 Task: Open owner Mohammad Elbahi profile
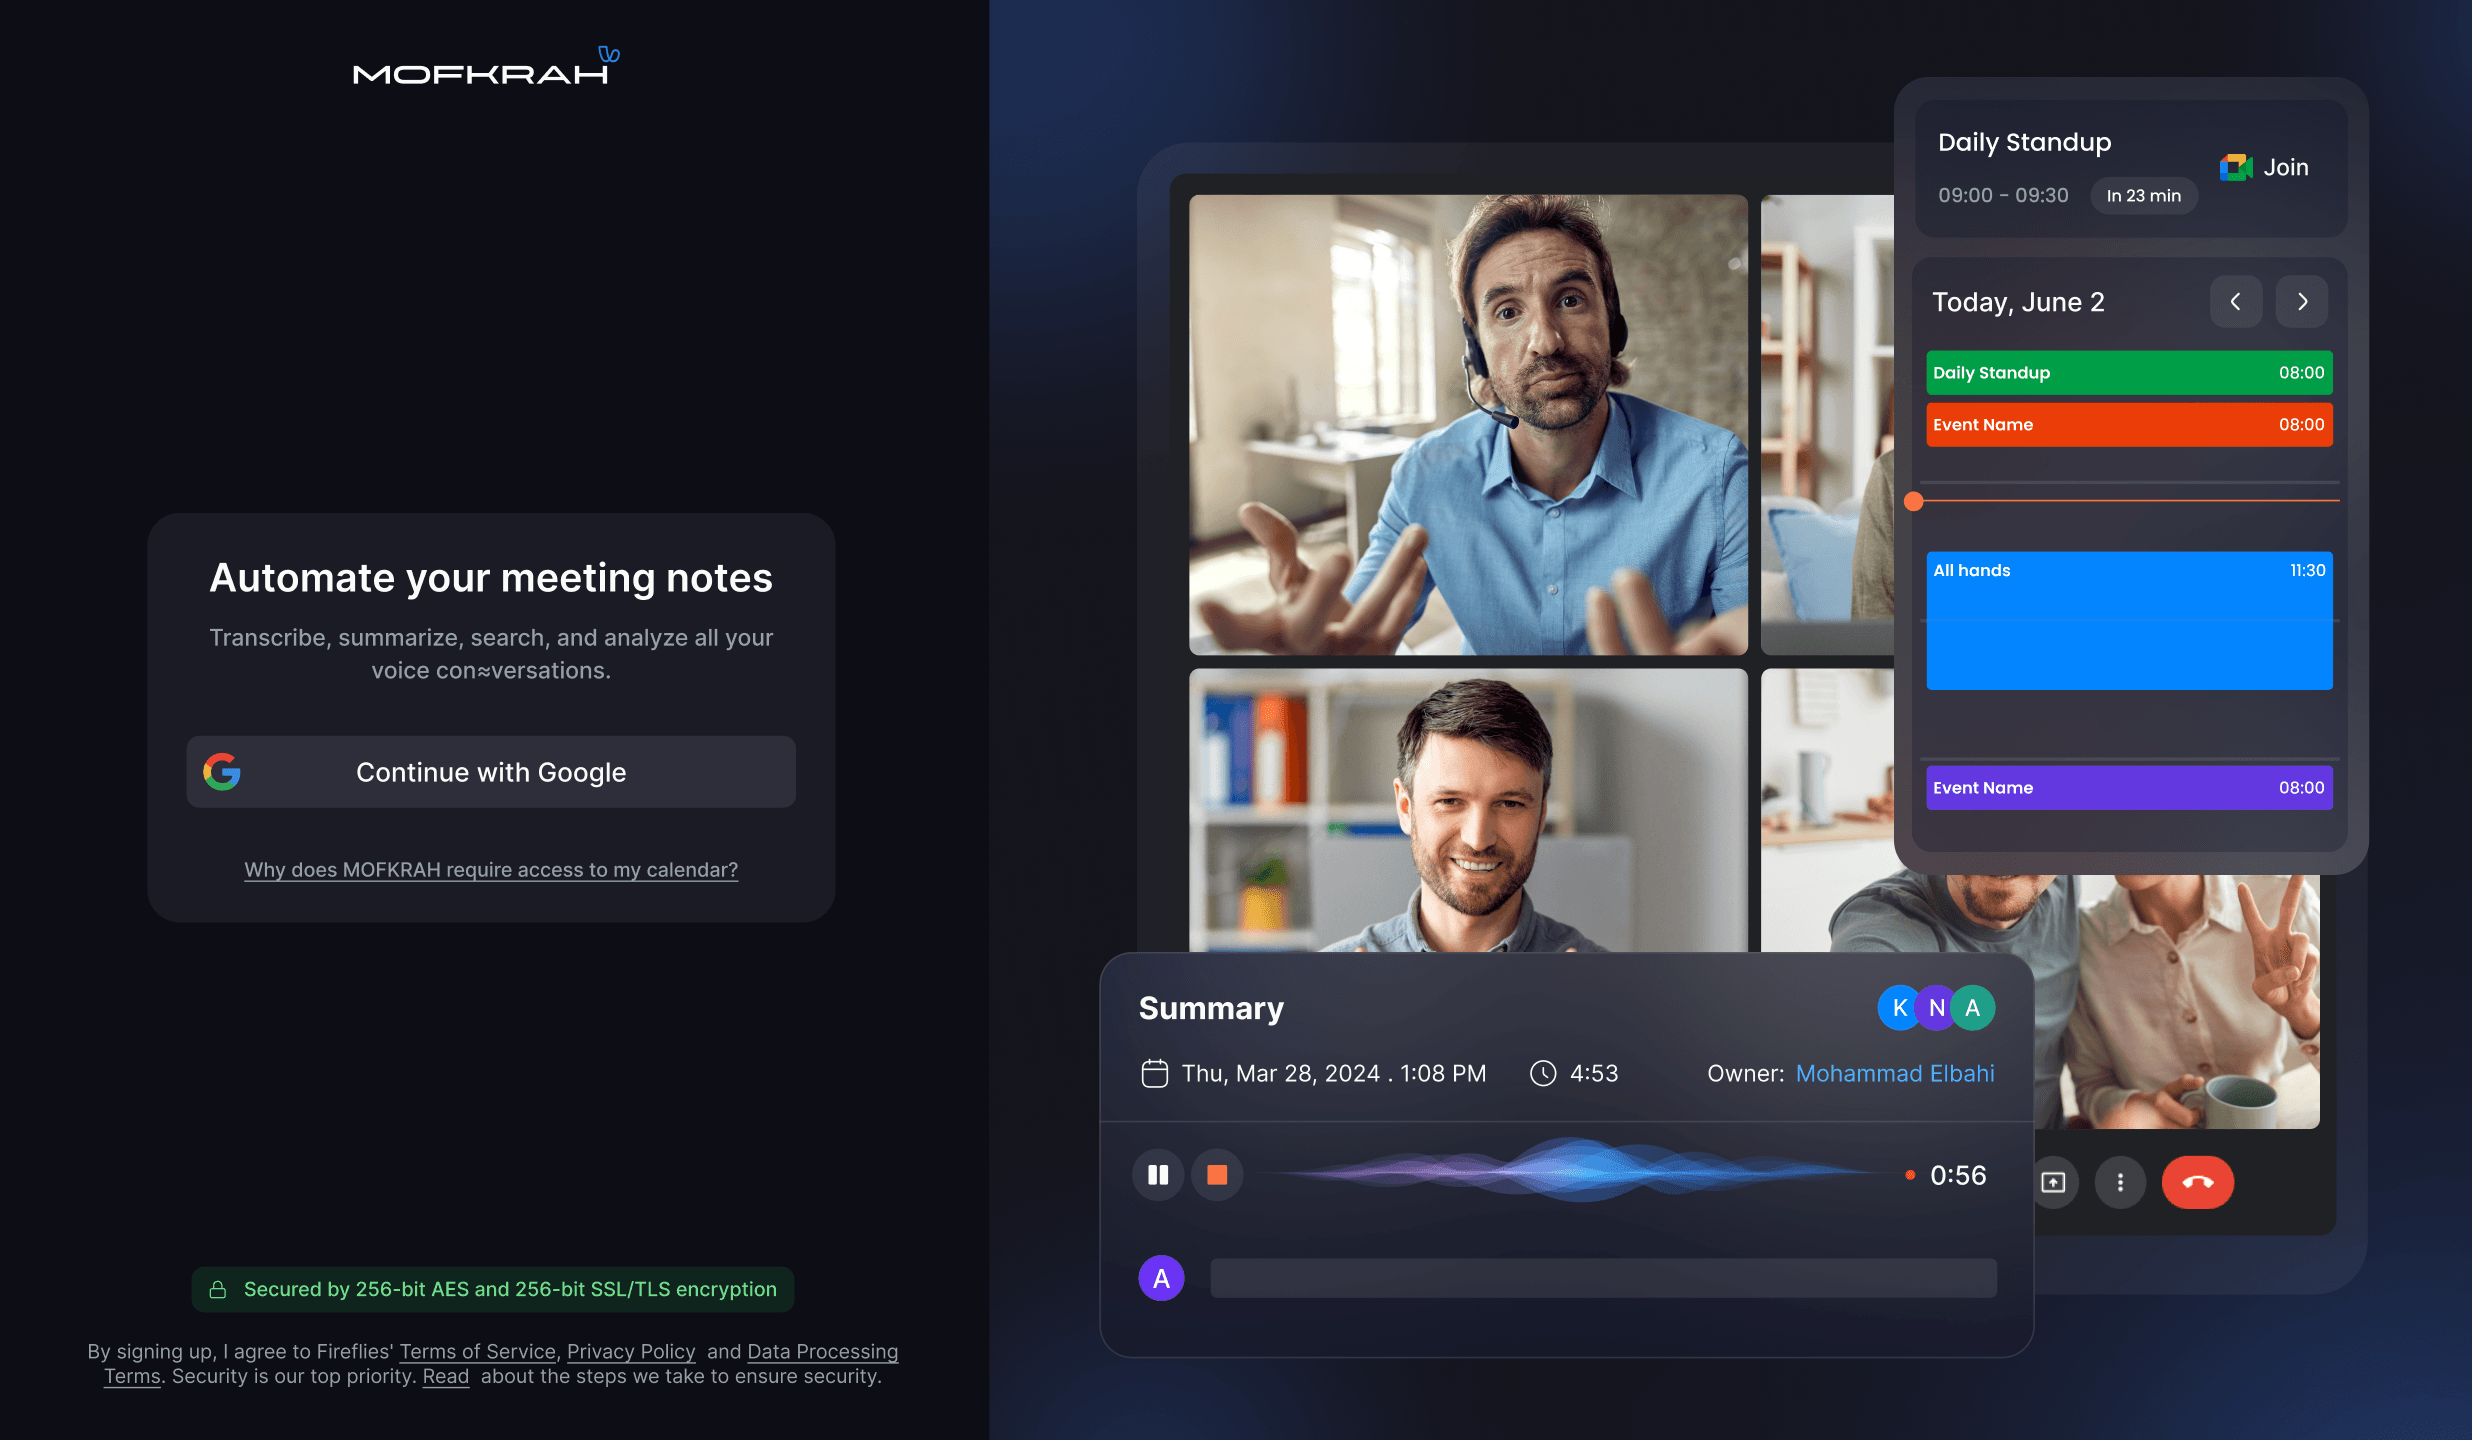pos(1895,1073)
